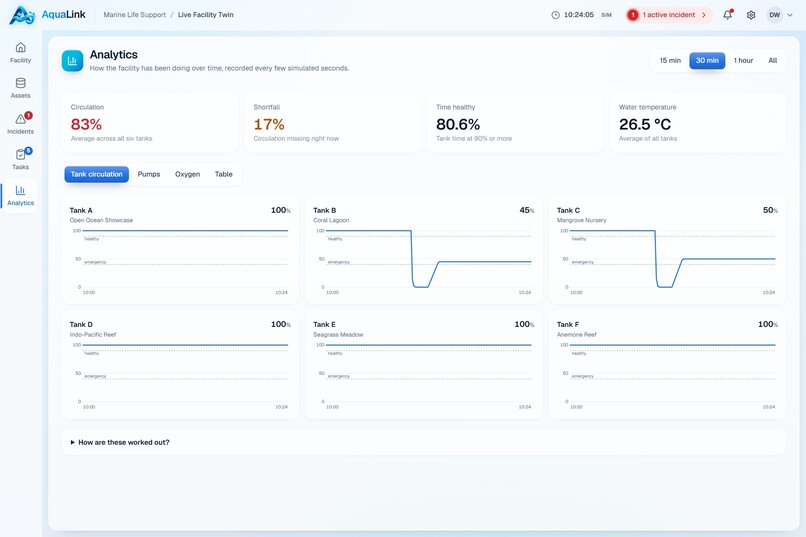The height and width of the screenshot is (537, 806).
Task: Set time range to 15 min
Action: tap(670, 61)
